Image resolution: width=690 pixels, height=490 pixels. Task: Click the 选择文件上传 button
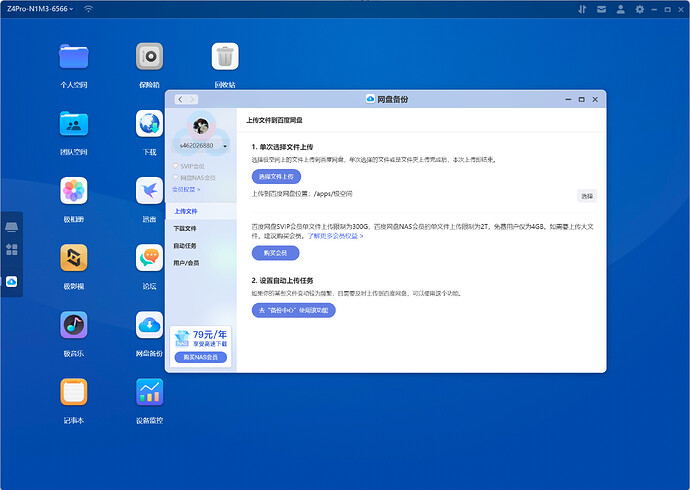coord(276,176)
